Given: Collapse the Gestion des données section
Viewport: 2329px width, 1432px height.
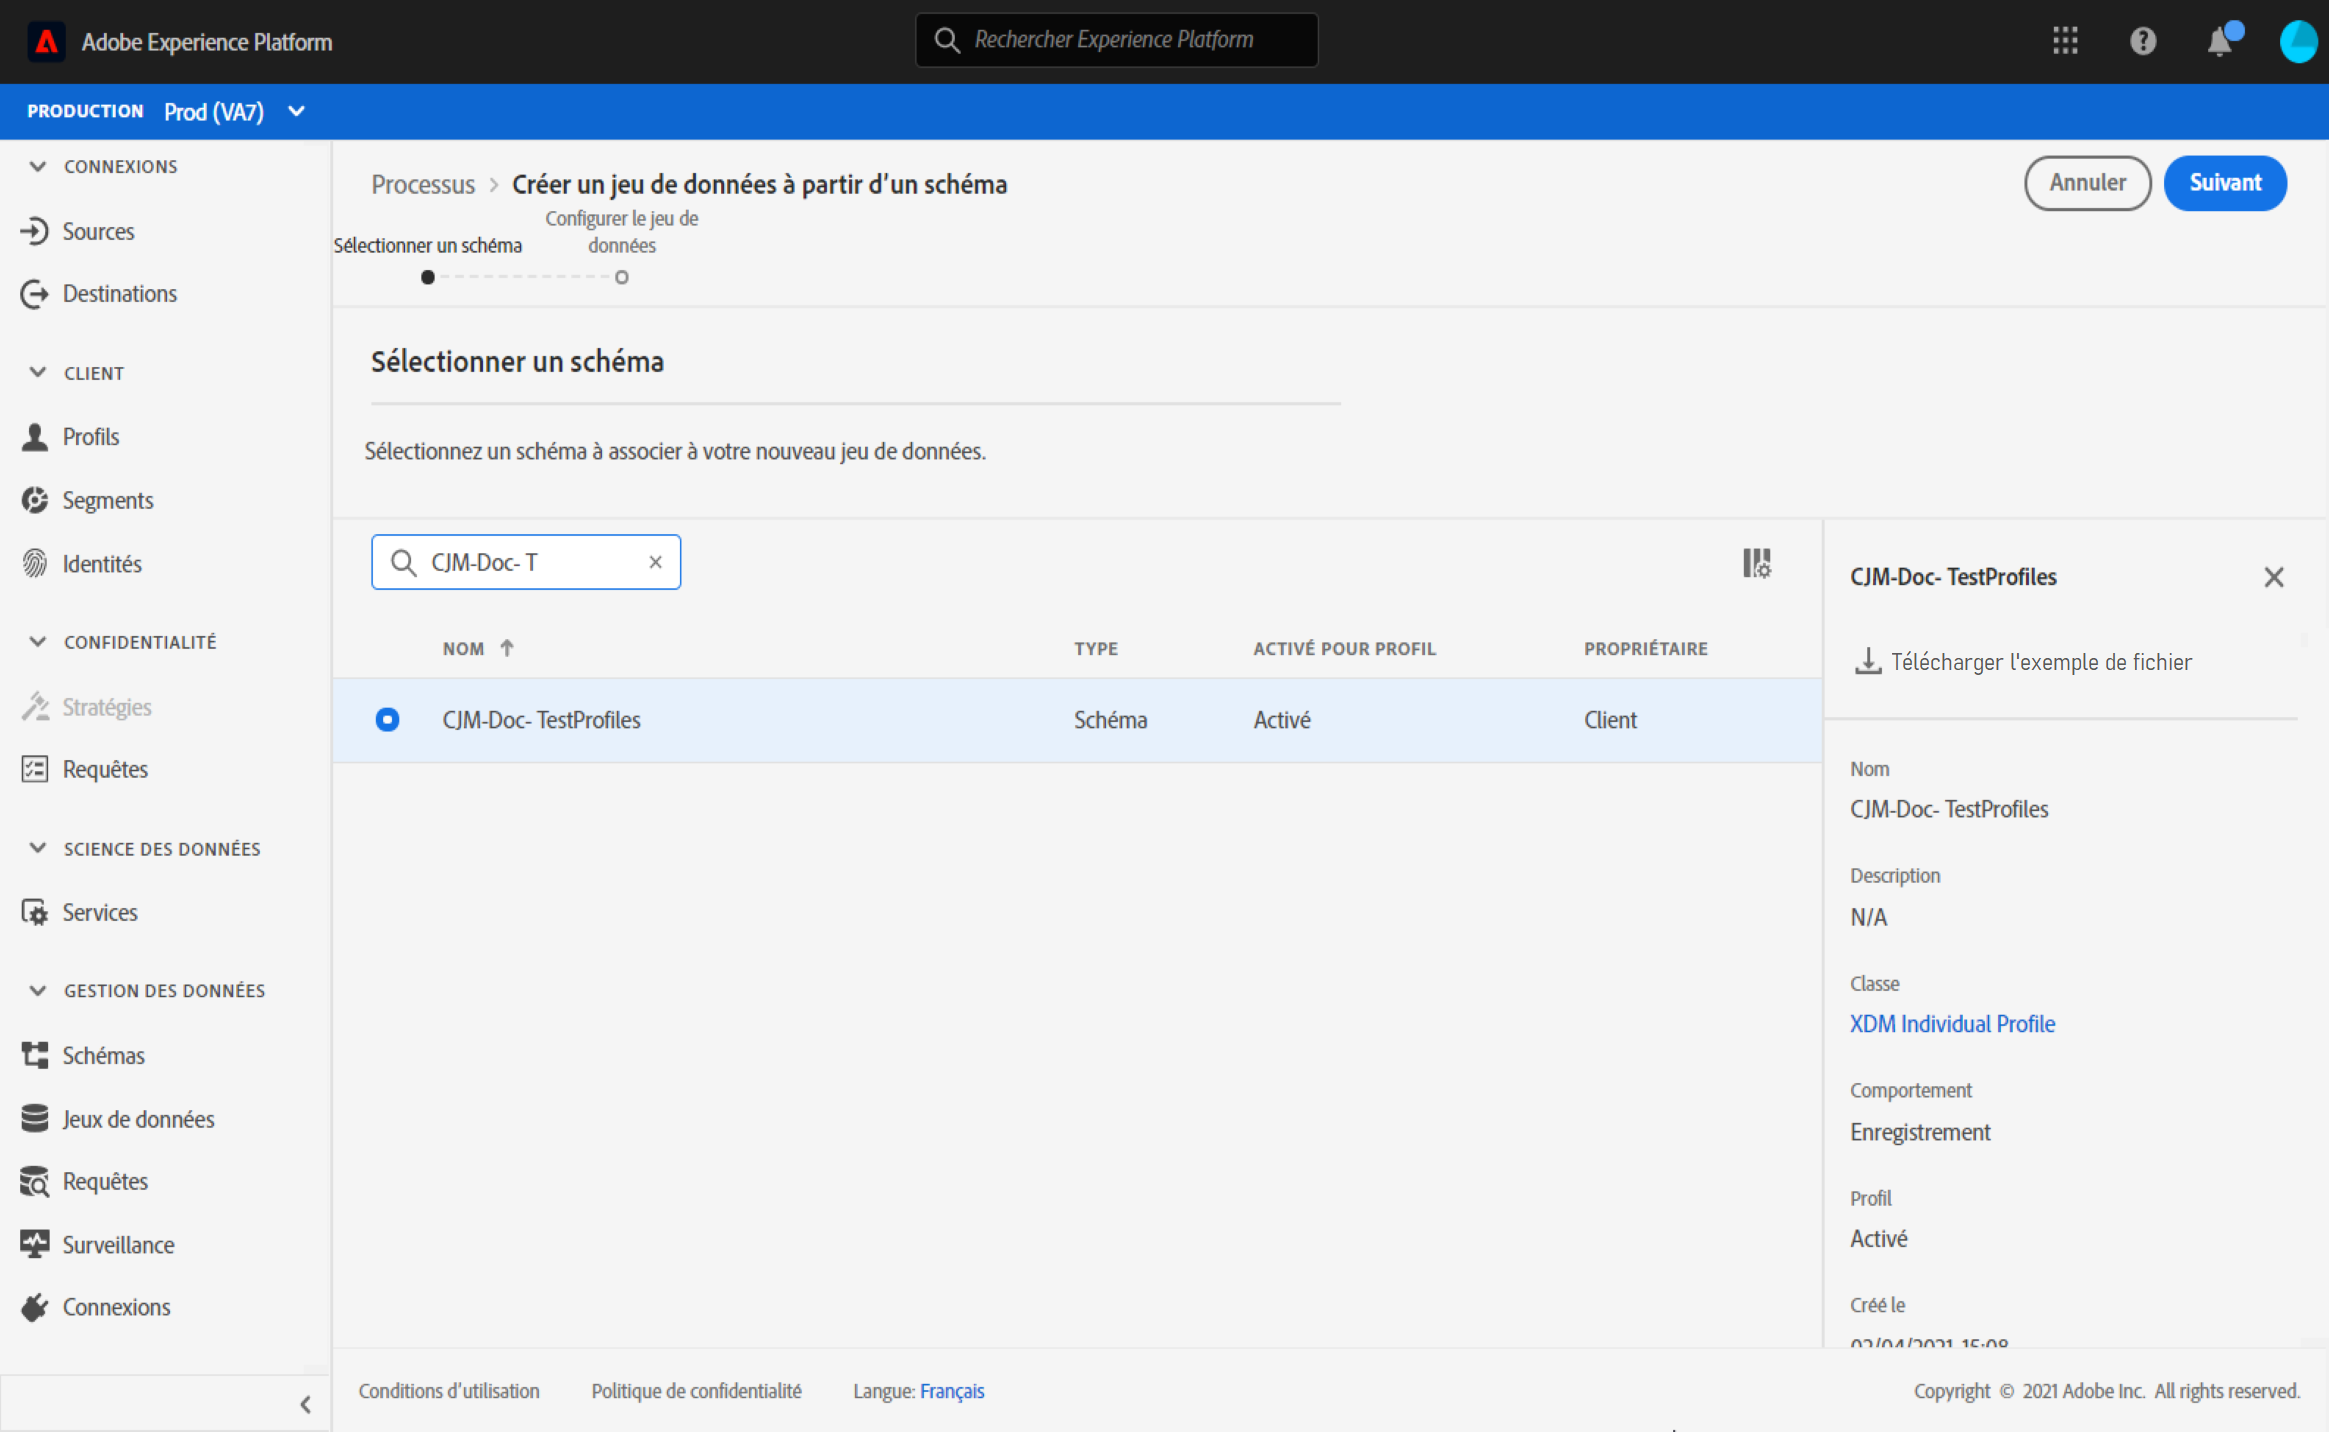Looking at the screenshot, I should pyautogui.click(x=38, y=990).
